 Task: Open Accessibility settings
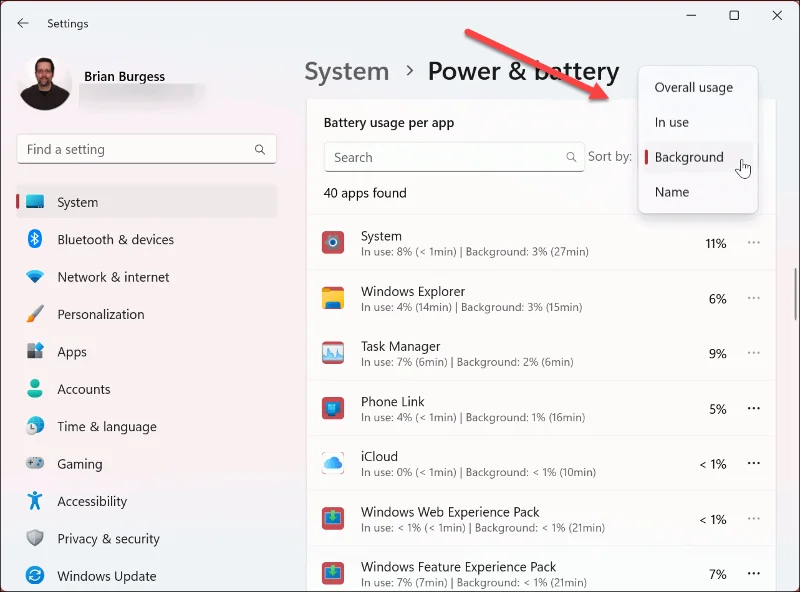pyautogui.click(x=147, y=501)
